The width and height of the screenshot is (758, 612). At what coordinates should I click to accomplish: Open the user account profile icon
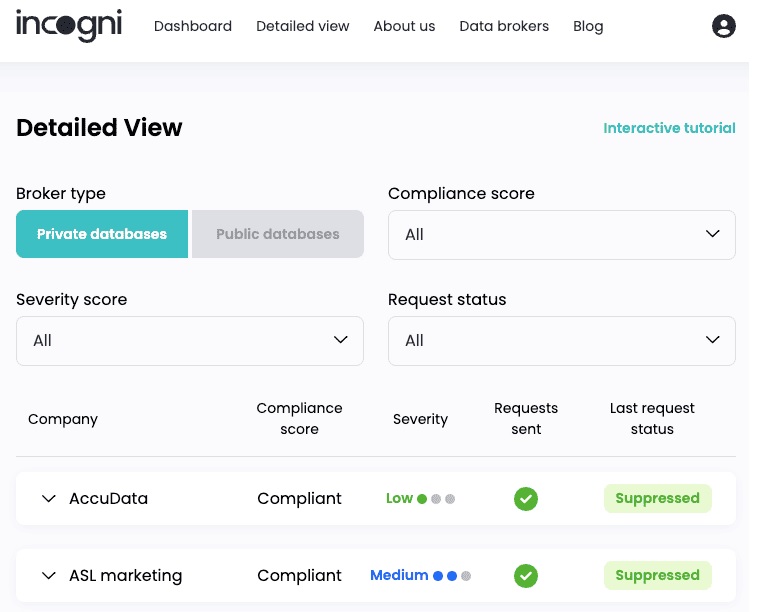(x=723, y=26)
